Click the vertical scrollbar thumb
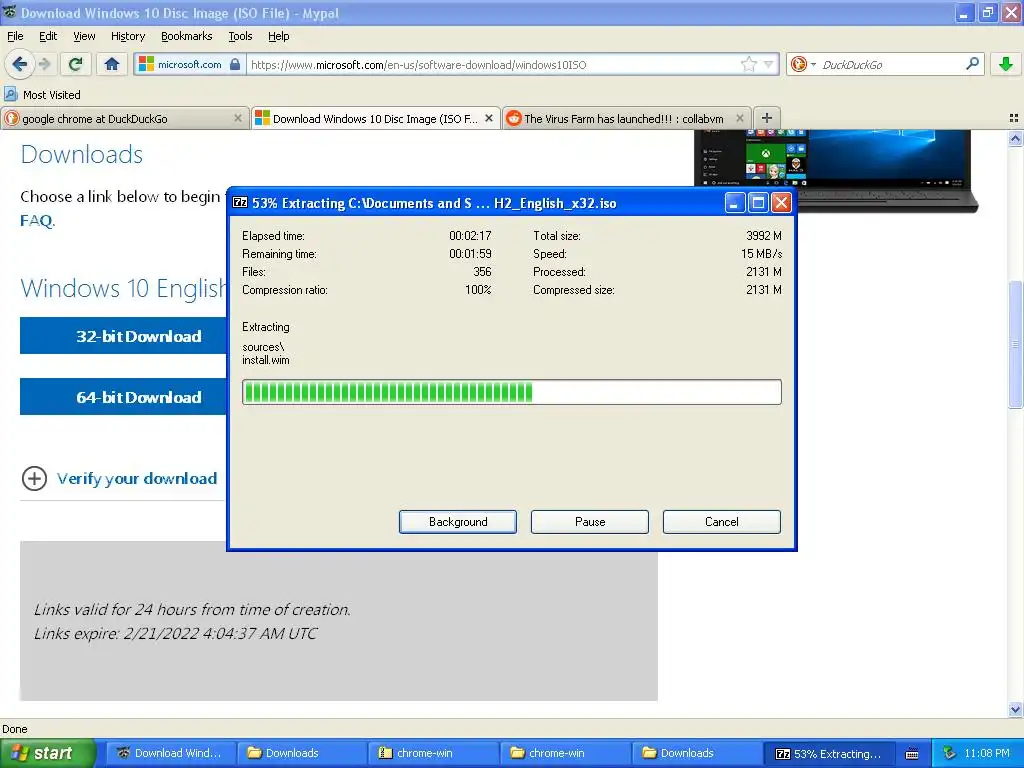The image size is (1024, 768). (x=1015, y=344)
